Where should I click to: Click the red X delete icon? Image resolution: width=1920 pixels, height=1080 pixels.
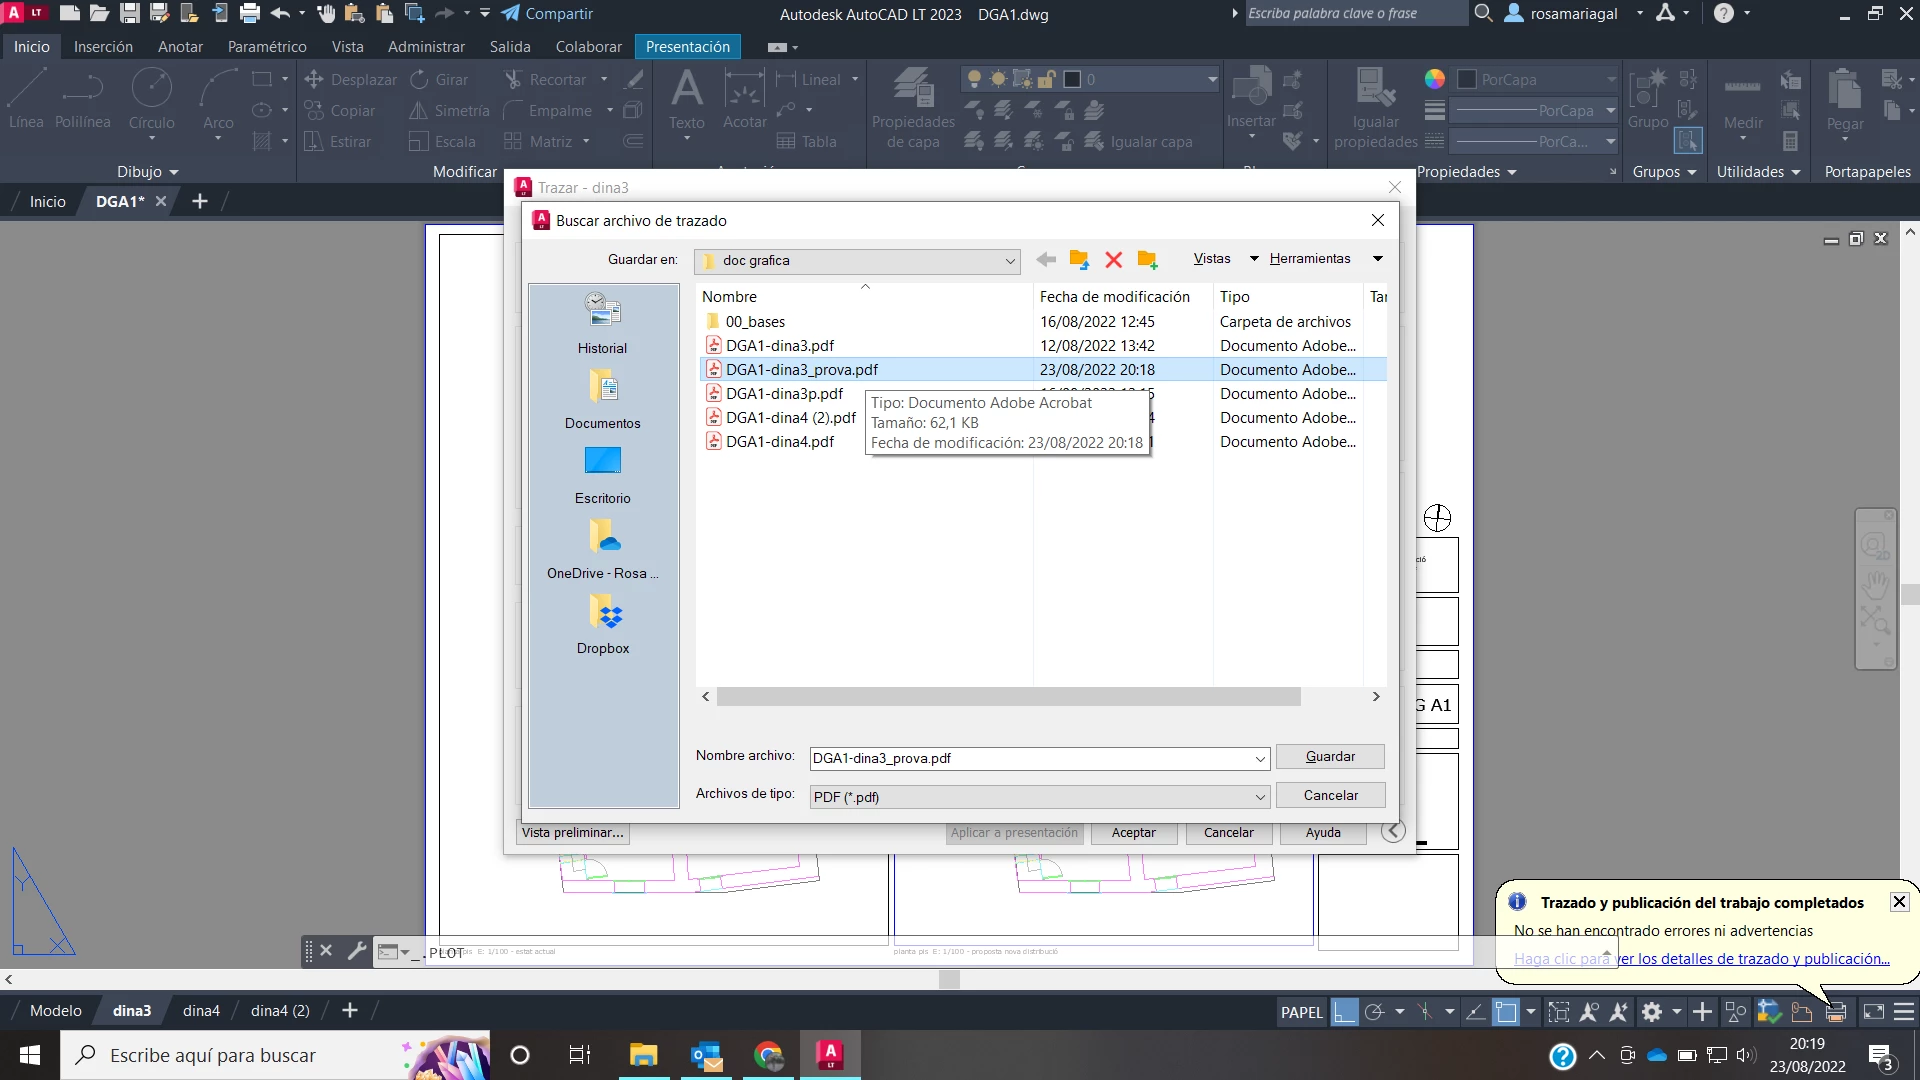(x=1113, y=260)
